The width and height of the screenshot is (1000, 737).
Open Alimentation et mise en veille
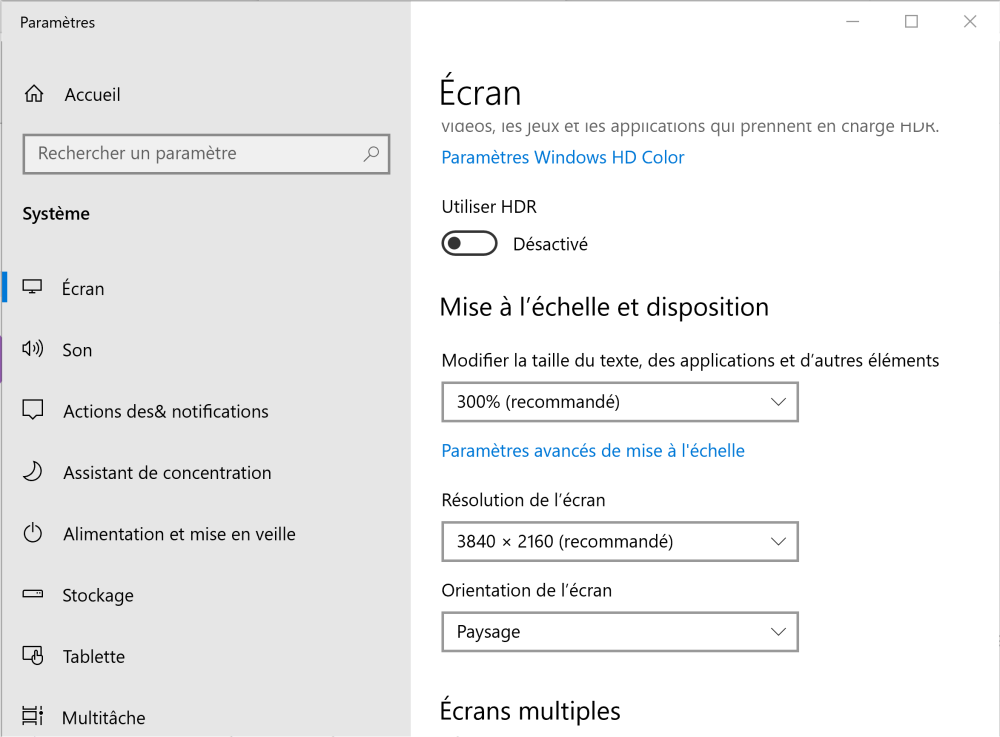pyautogui.click(x=179, y=534)
